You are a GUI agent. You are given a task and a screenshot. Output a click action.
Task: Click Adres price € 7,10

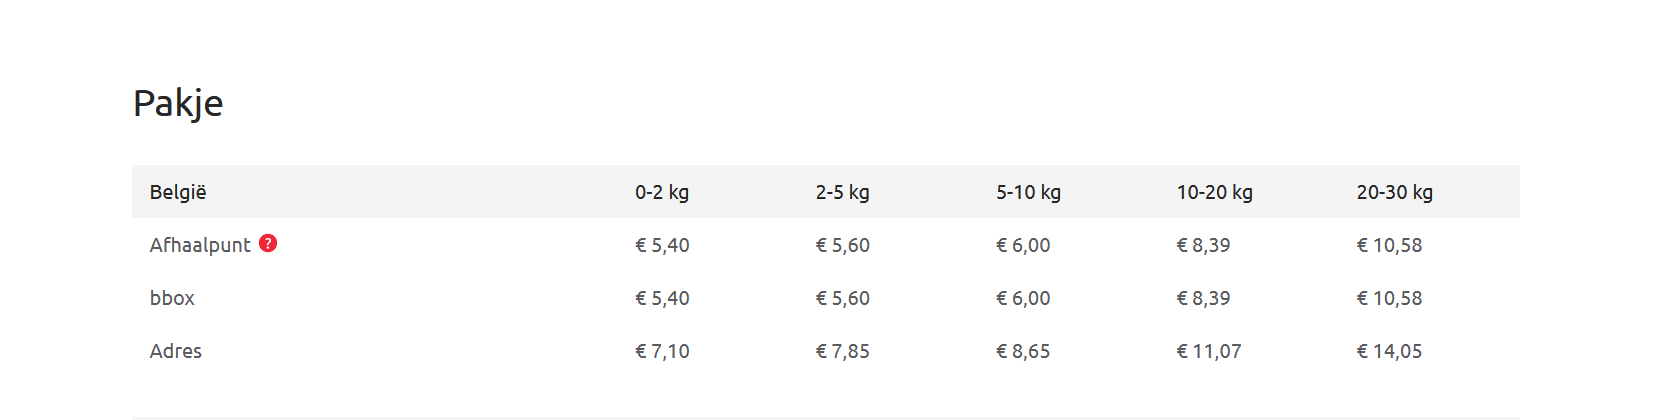tap(662, 351)
